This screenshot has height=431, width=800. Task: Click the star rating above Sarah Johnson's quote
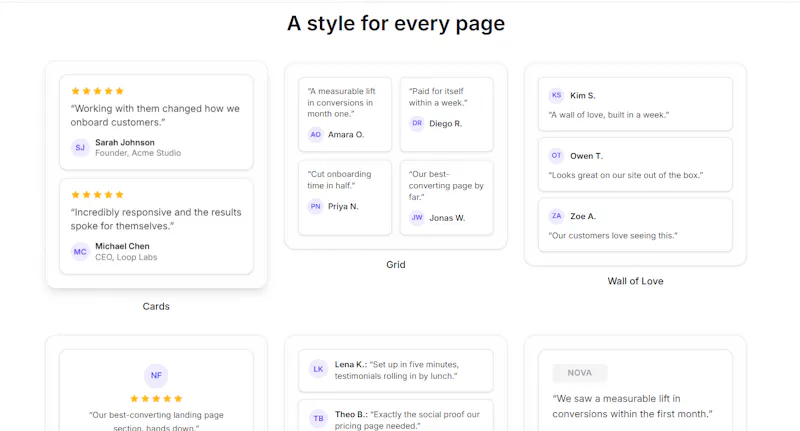pyautogui.click(x=97, y=91)
